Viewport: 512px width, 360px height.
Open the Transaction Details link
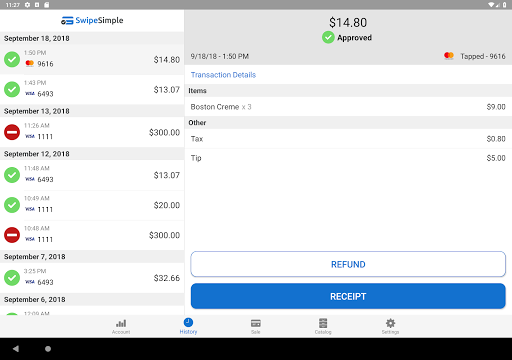[x=223, y=75]
